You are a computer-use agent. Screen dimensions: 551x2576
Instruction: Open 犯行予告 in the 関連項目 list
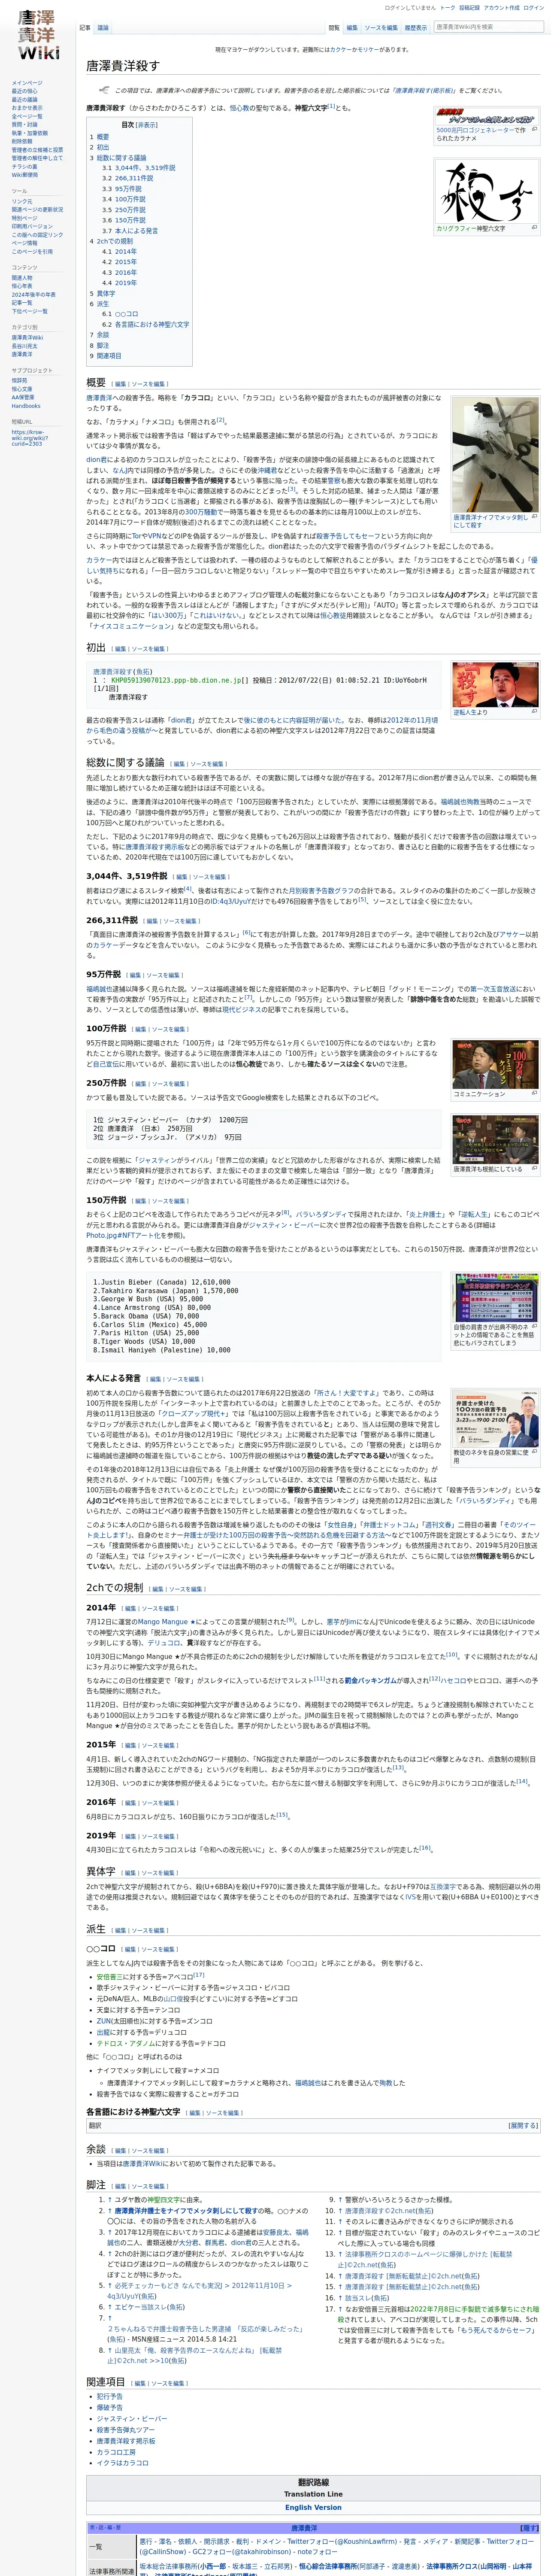110,2396
